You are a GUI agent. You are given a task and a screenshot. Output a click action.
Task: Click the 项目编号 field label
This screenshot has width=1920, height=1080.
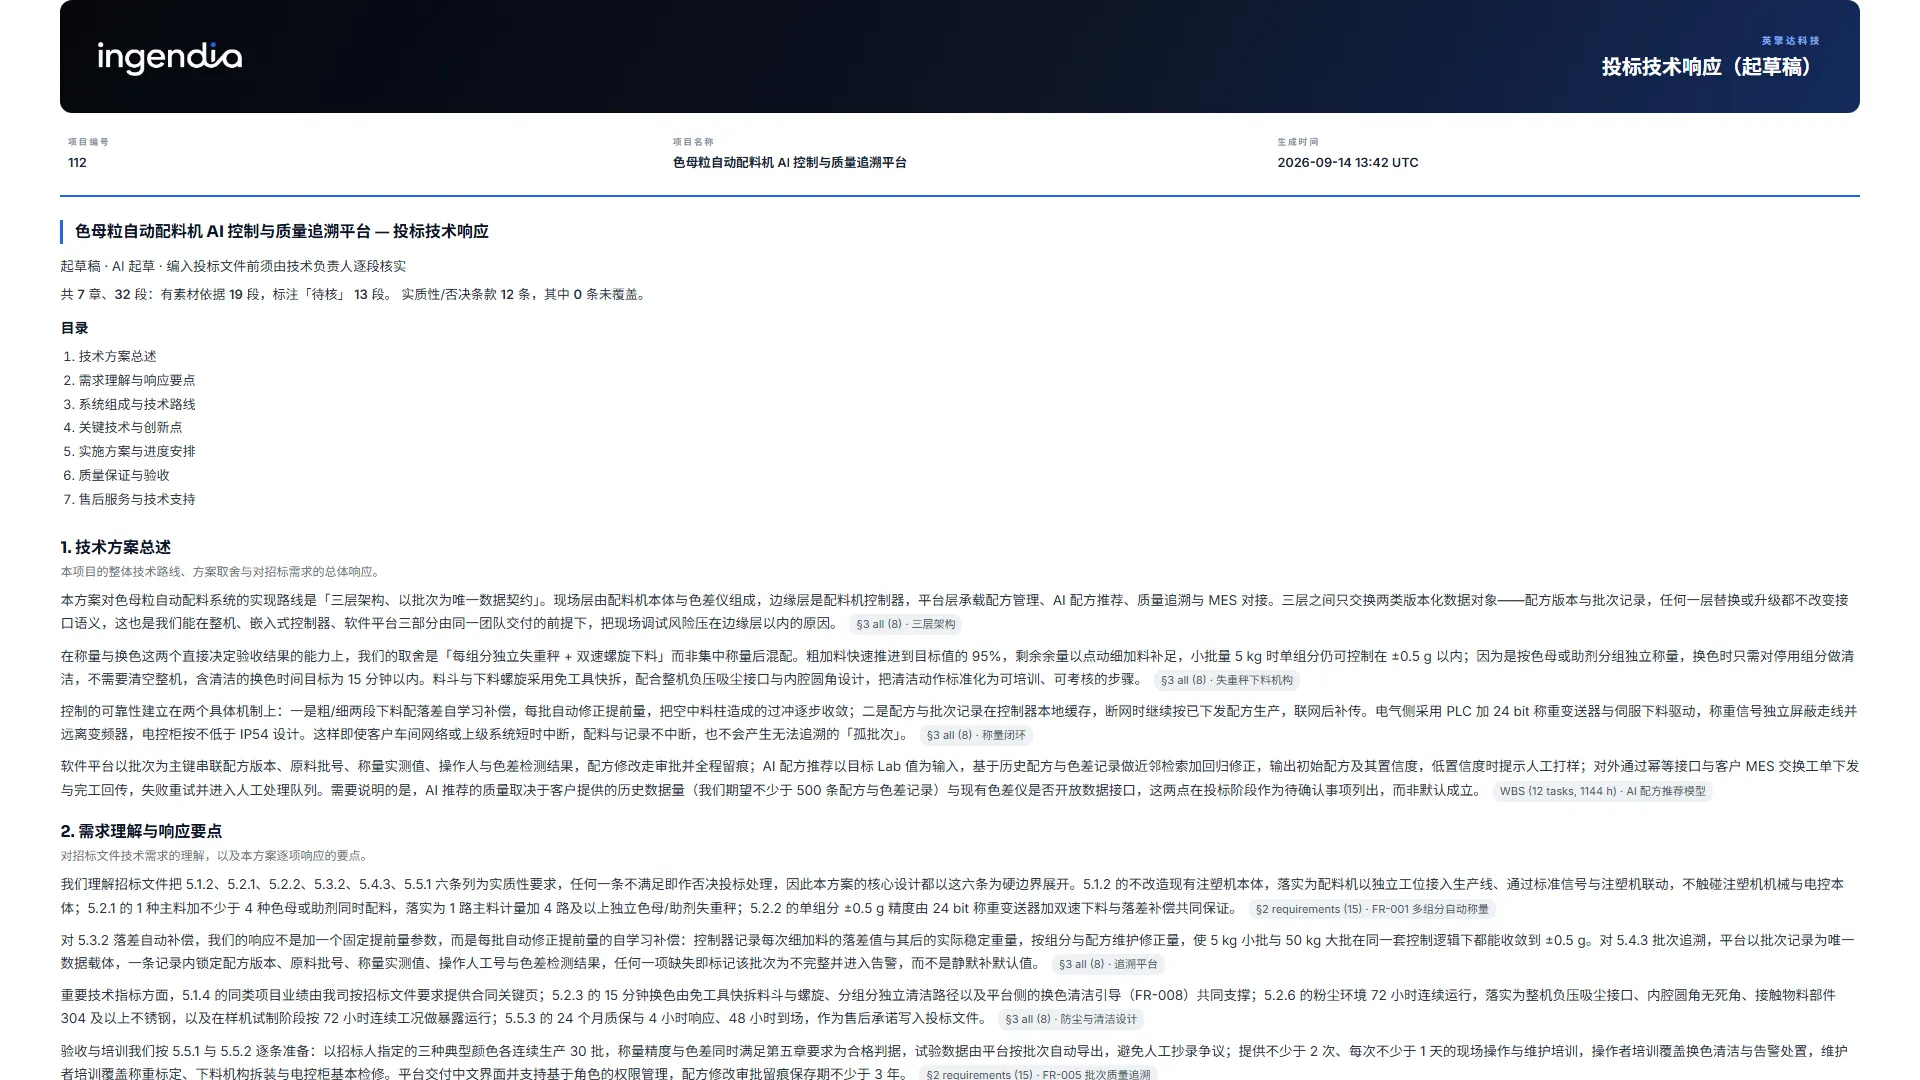88,142
